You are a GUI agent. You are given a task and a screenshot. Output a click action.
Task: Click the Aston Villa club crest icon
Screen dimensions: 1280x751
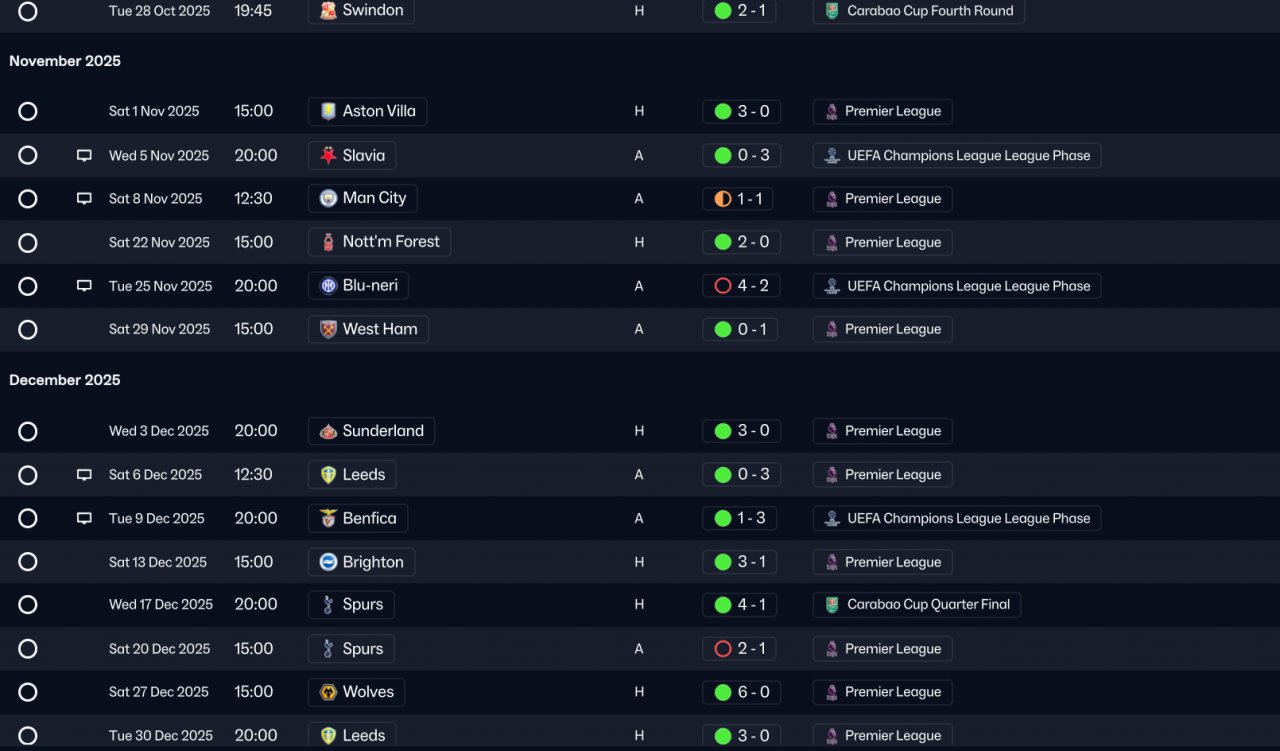[328, 111]
